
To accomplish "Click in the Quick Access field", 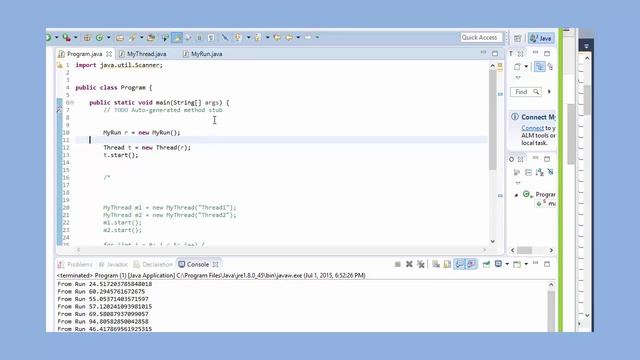I will pos(481,38).
